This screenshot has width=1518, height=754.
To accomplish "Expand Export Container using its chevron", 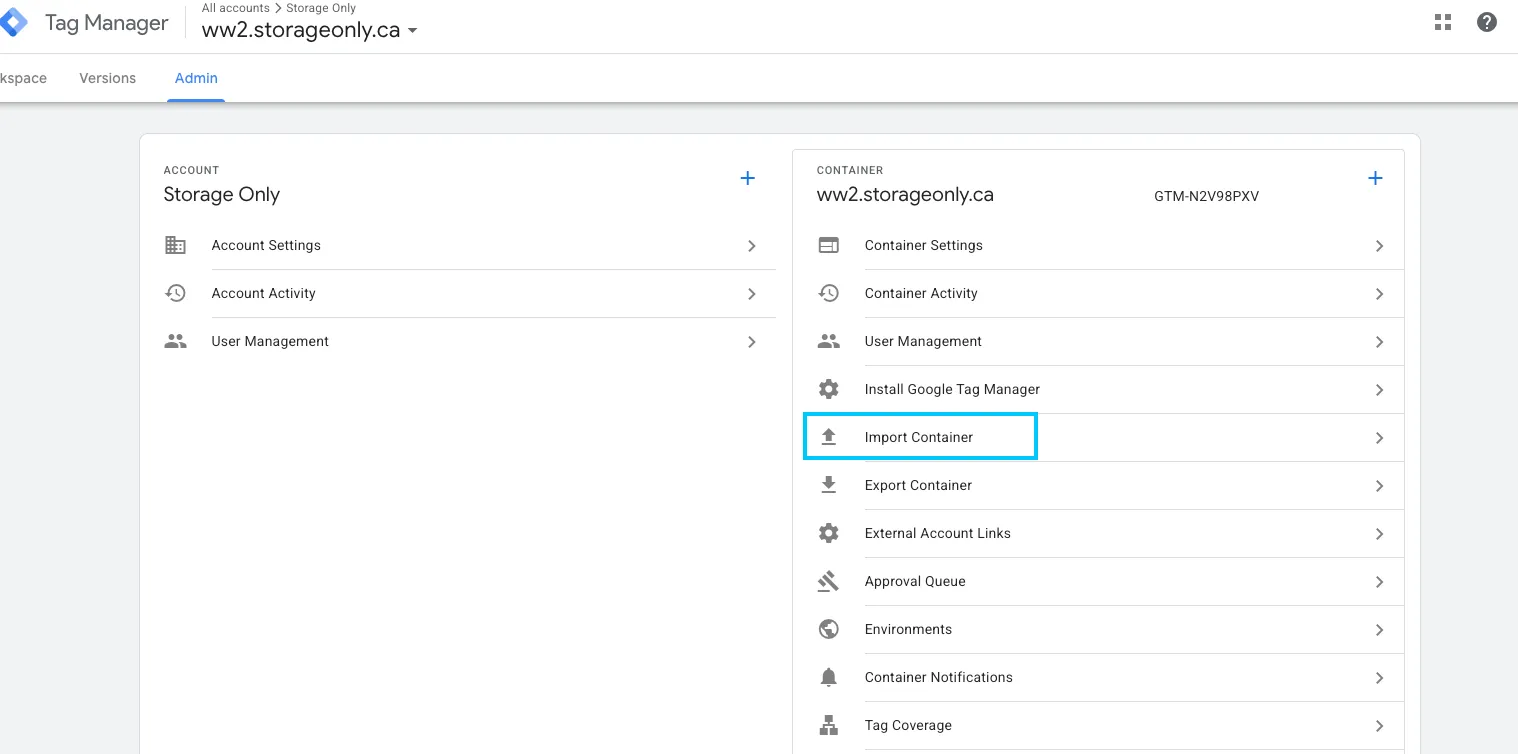I will [1379, 486].
